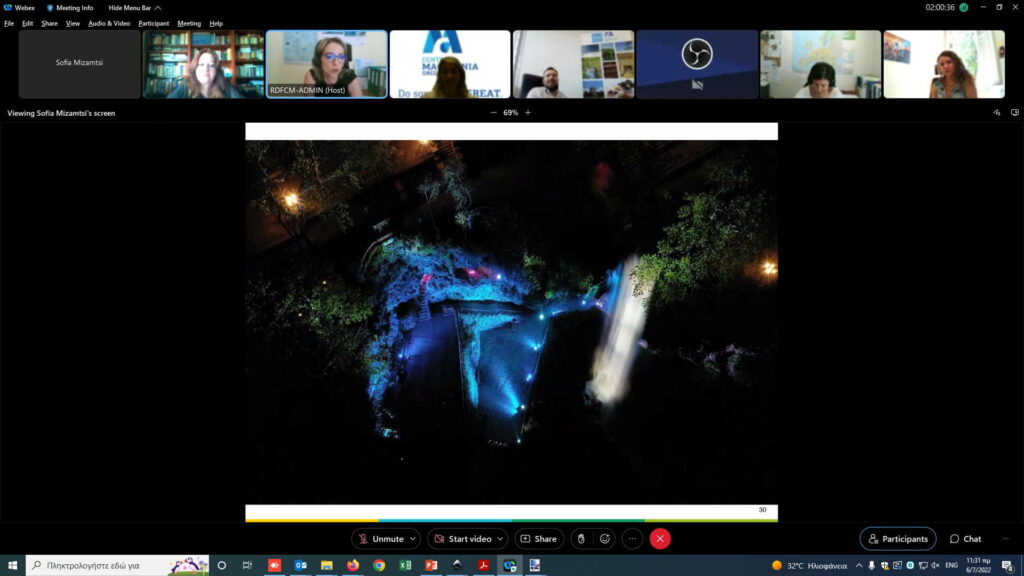The height and width of the screenshot is (576, 1024).
Task: Open the Audio & Video menu
Action: pos(109,23)
